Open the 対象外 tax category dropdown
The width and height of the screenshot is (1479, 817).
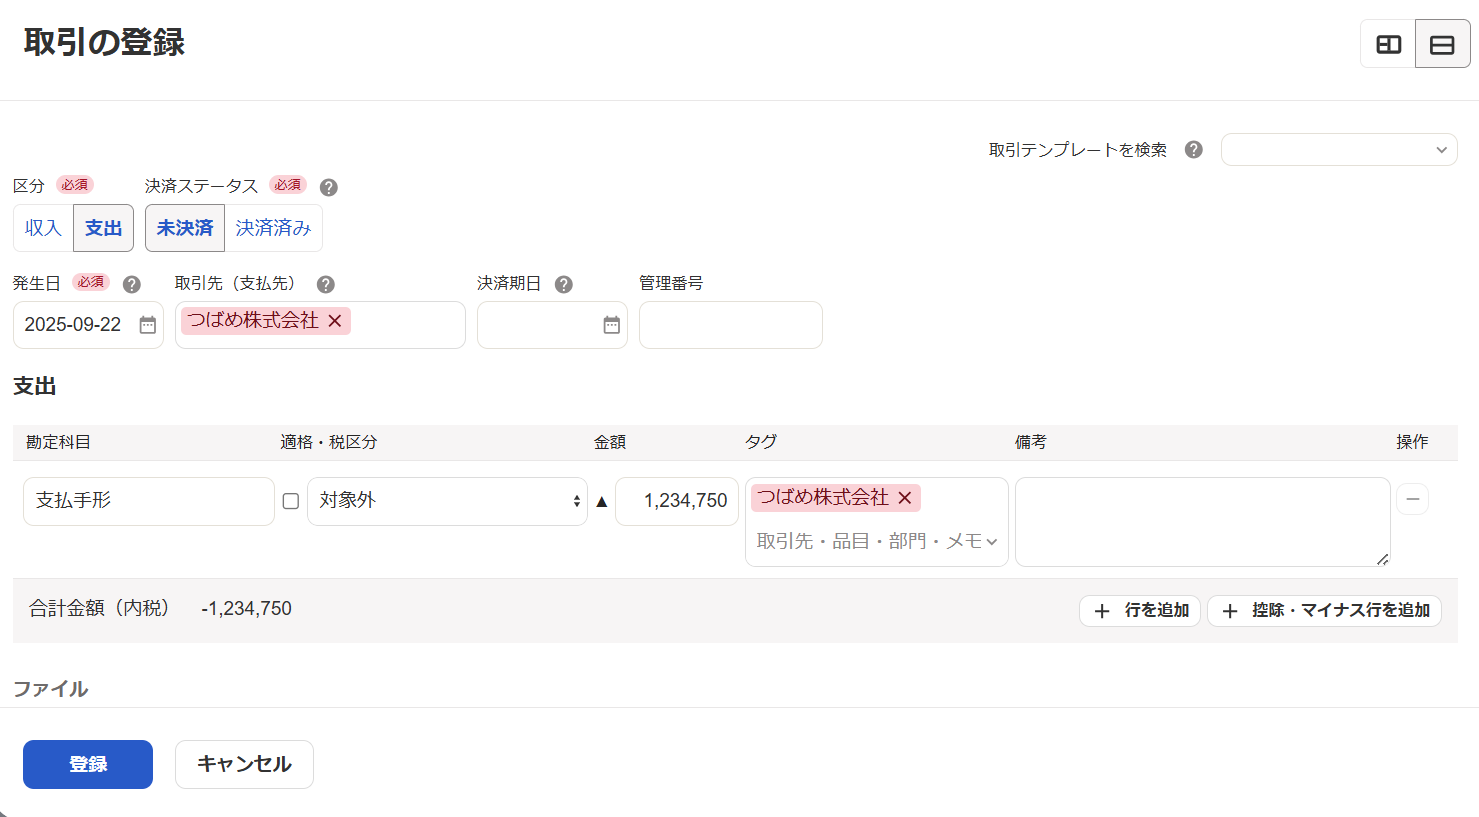447,501
